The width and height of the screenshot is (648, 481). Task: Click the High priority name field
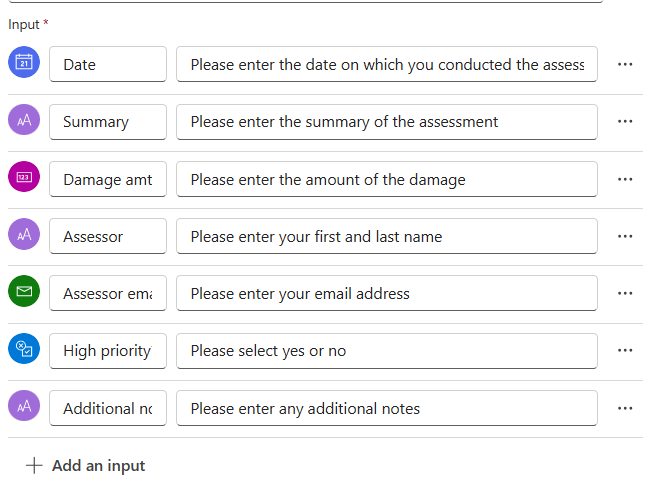107,351
